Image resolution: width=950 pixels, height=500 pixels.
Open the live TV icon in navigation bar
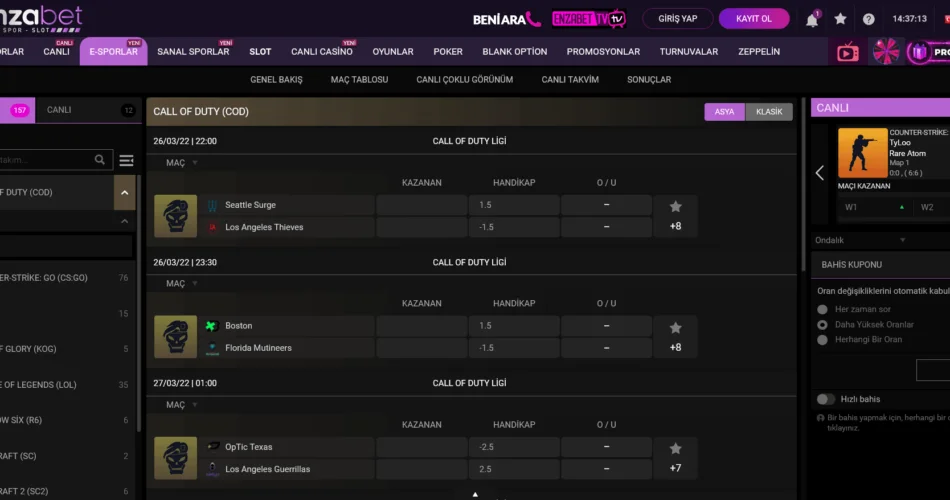click(x=848, y=53)
